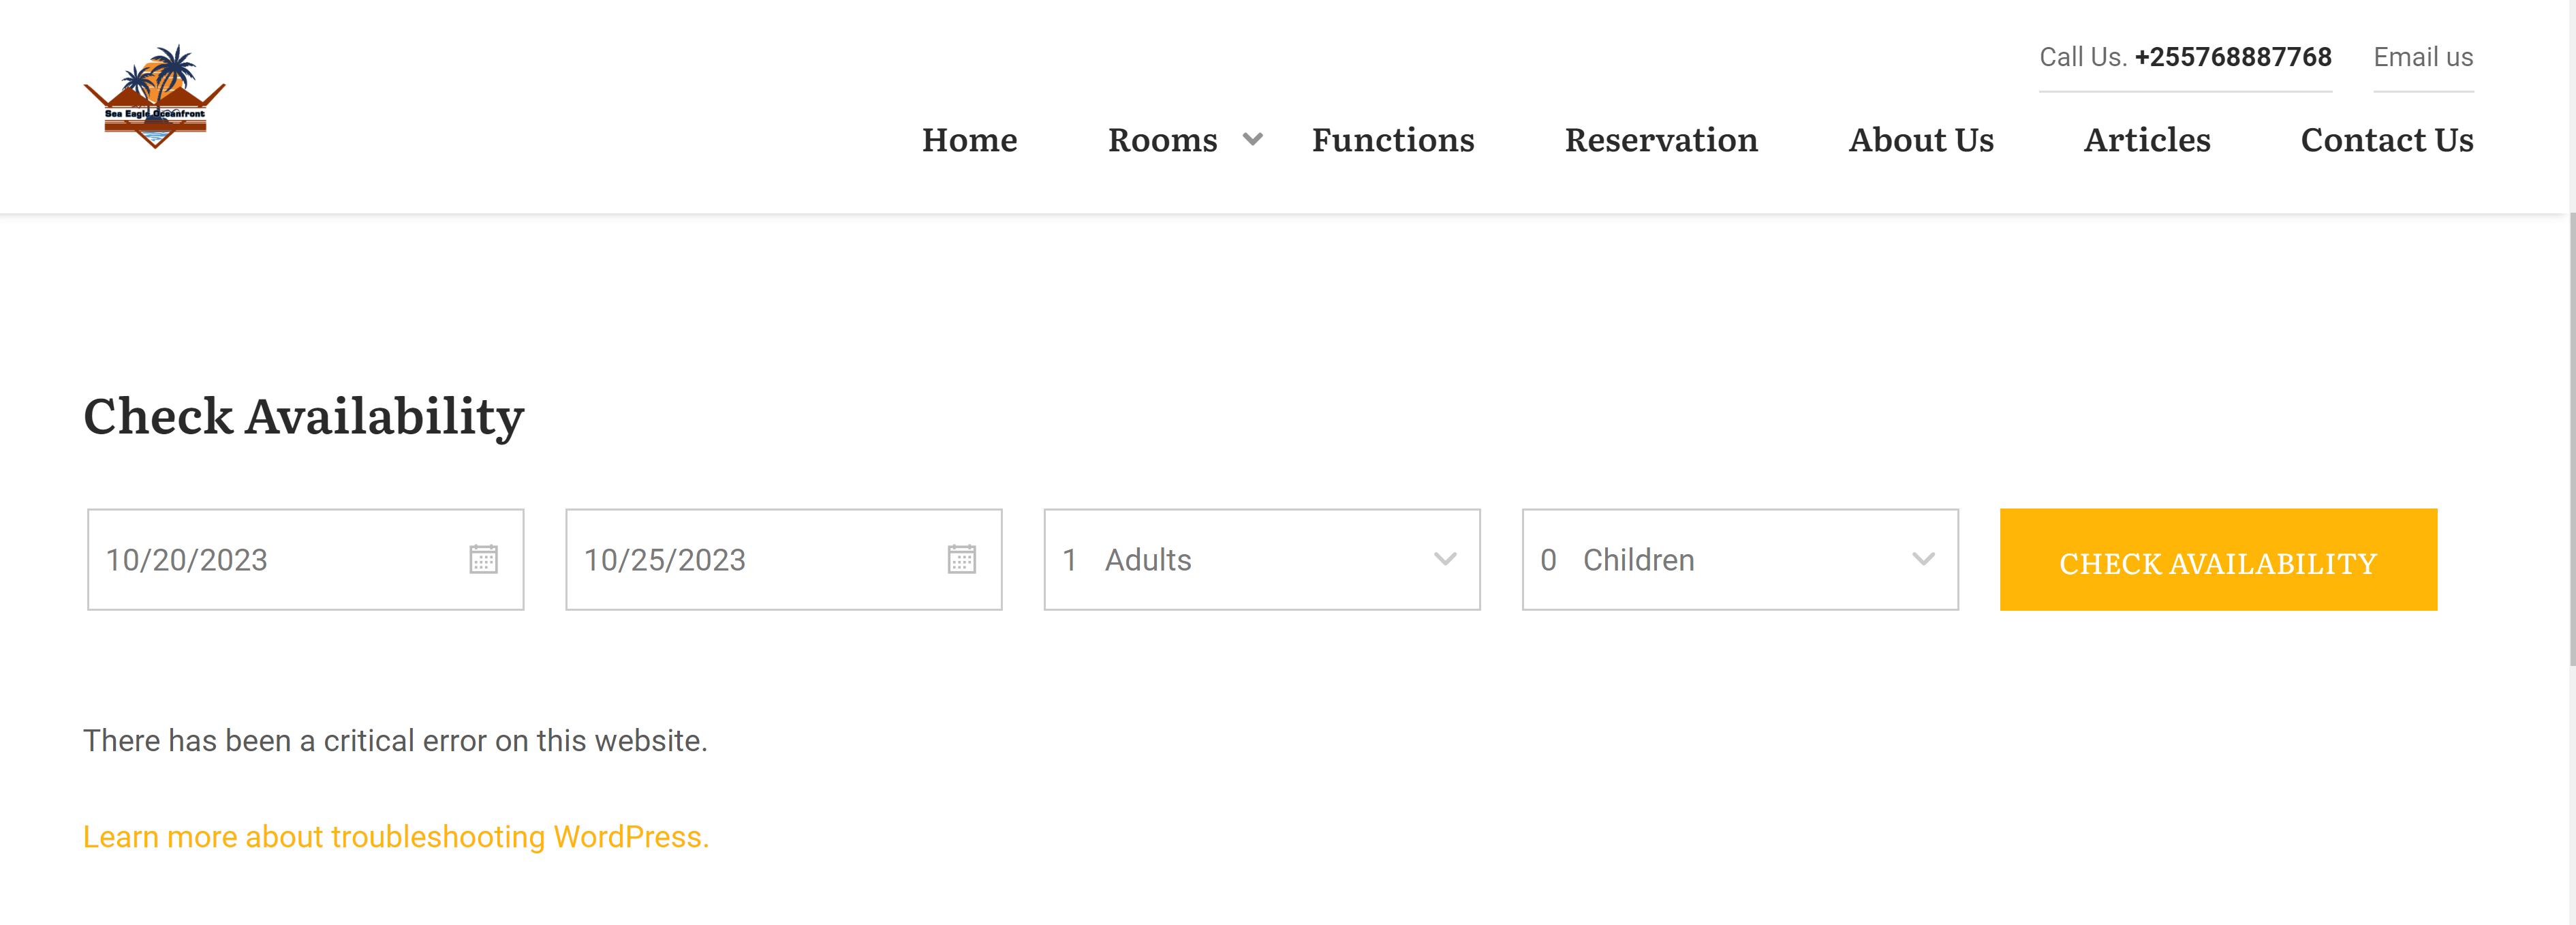Navigate to the Functions page

click(1392, 140)
